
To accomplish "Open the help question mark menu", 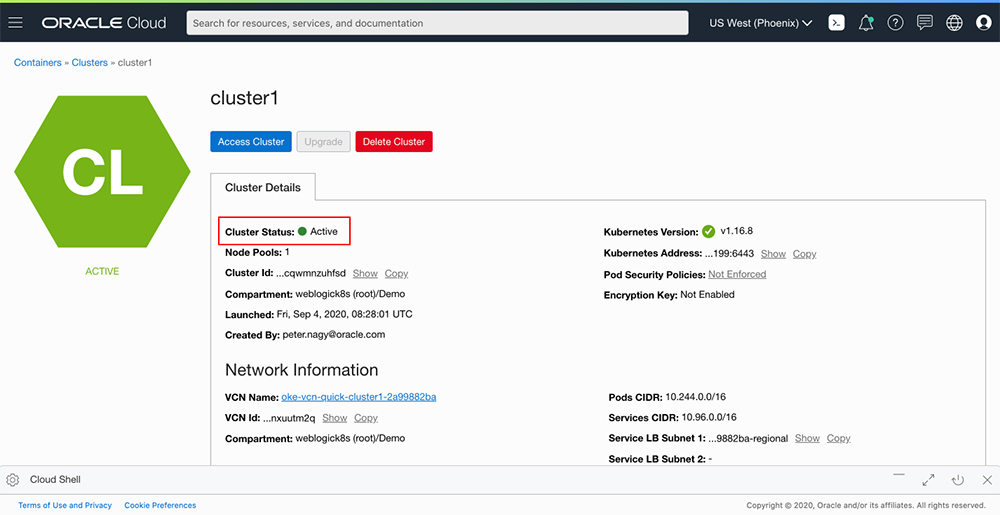I will coord(895,23).
